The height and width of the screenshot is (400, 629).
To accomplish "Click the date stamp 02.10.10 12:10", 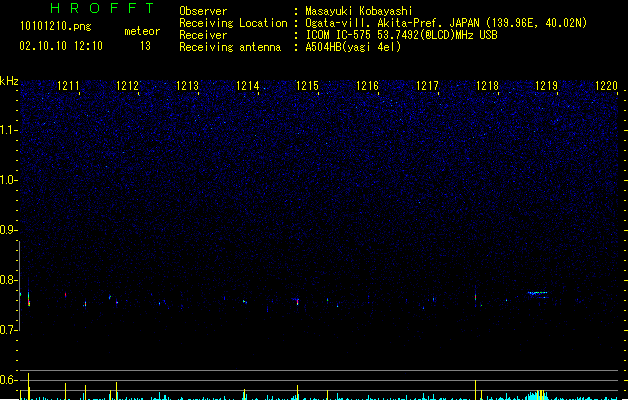I will pos(61,46).
